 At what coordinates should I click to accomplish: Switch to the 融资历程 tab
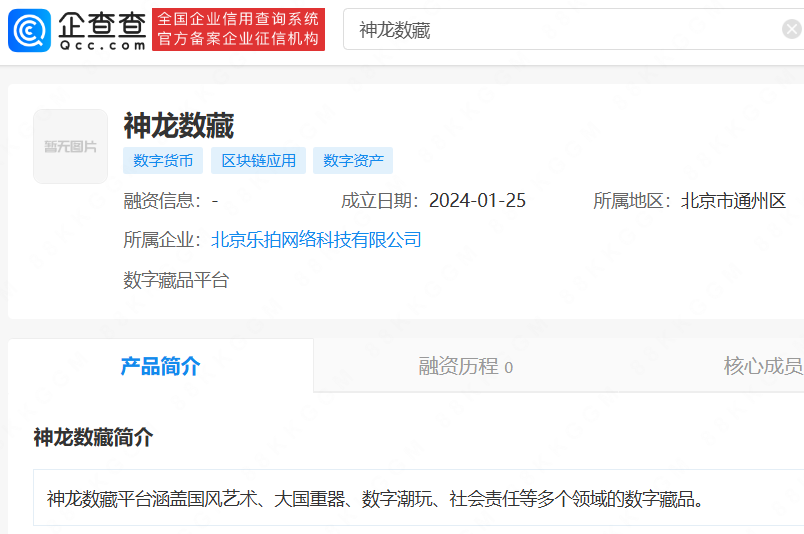pyautogui.click(x=466, y=366)
